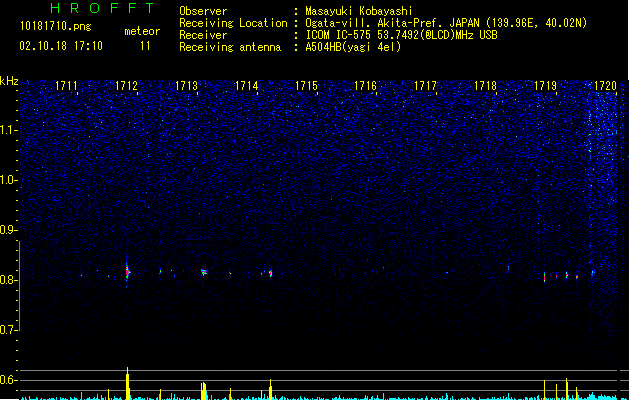
Task: Click the date stamp 02.10.18 17:10
Action: [61, 46]
